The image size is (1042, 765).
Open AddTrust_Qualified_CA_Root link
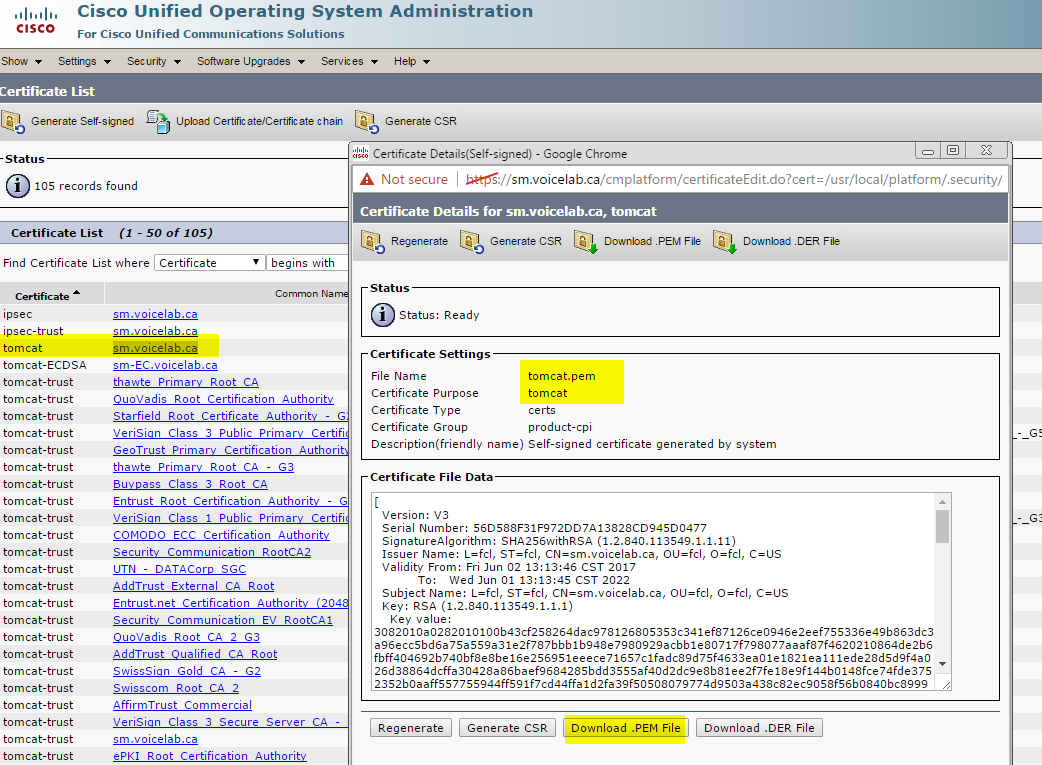(195, 654)
